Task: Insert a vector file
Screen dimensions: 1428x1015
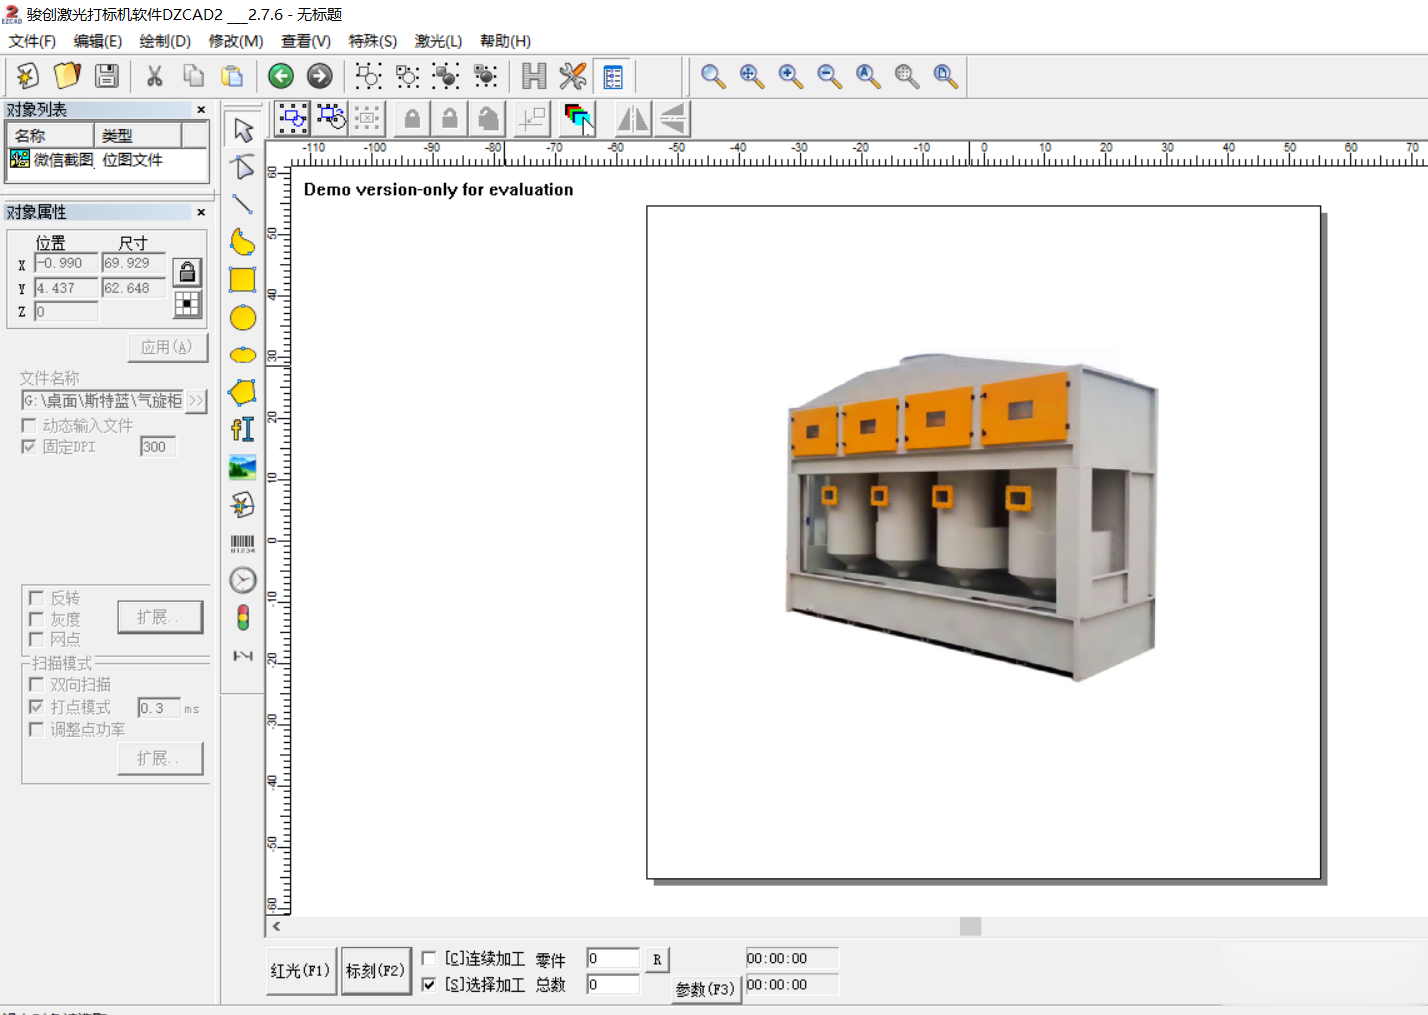Action: click(x=243, y=505)
